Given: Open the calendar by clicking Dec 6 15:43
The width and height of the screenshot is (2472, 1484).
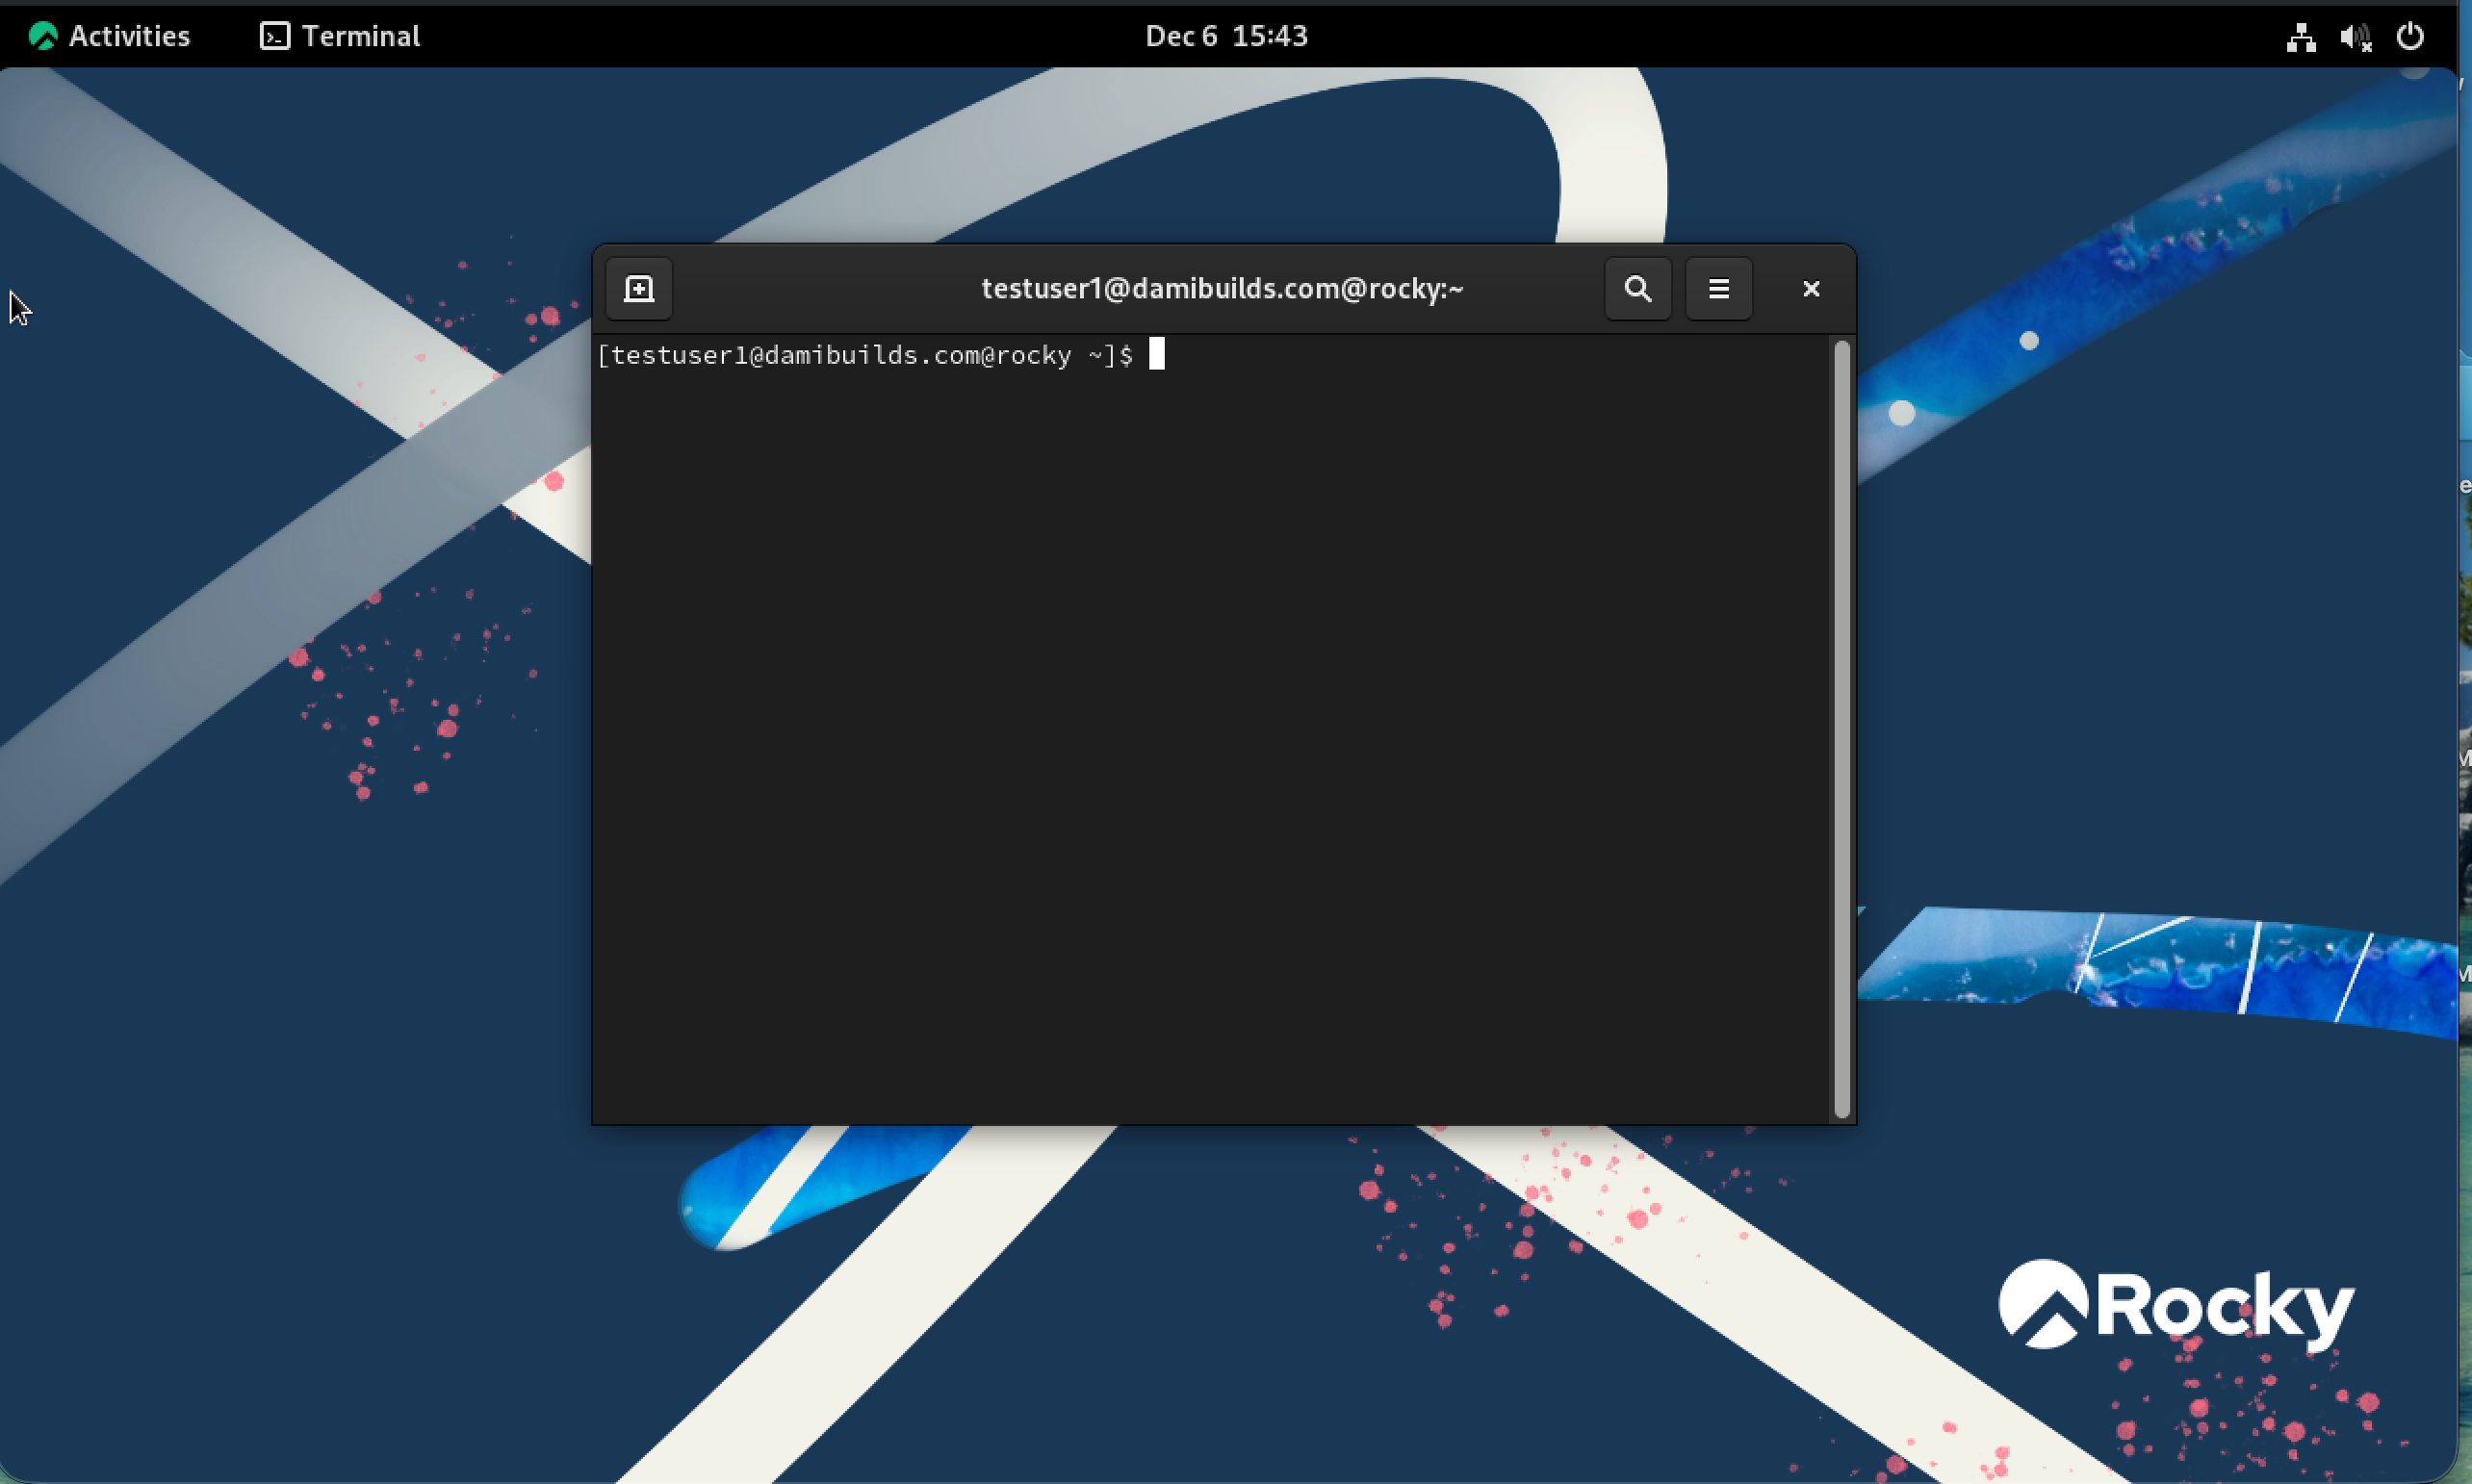Looking at the screenshot, I should click(x=1225, y=36).
